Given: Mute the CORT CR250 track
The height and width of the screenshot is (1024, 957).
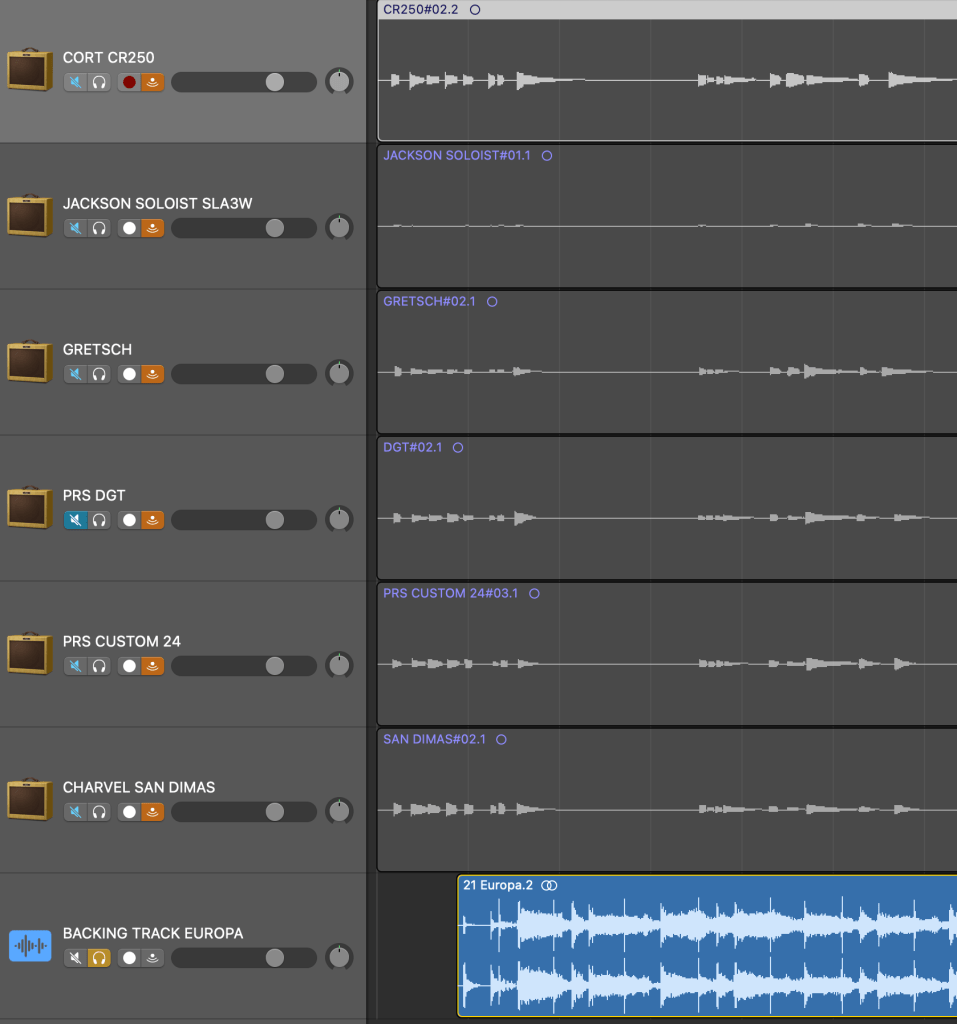Looking at the screenshot, I should pyautogui.click(x=76, y=82).
